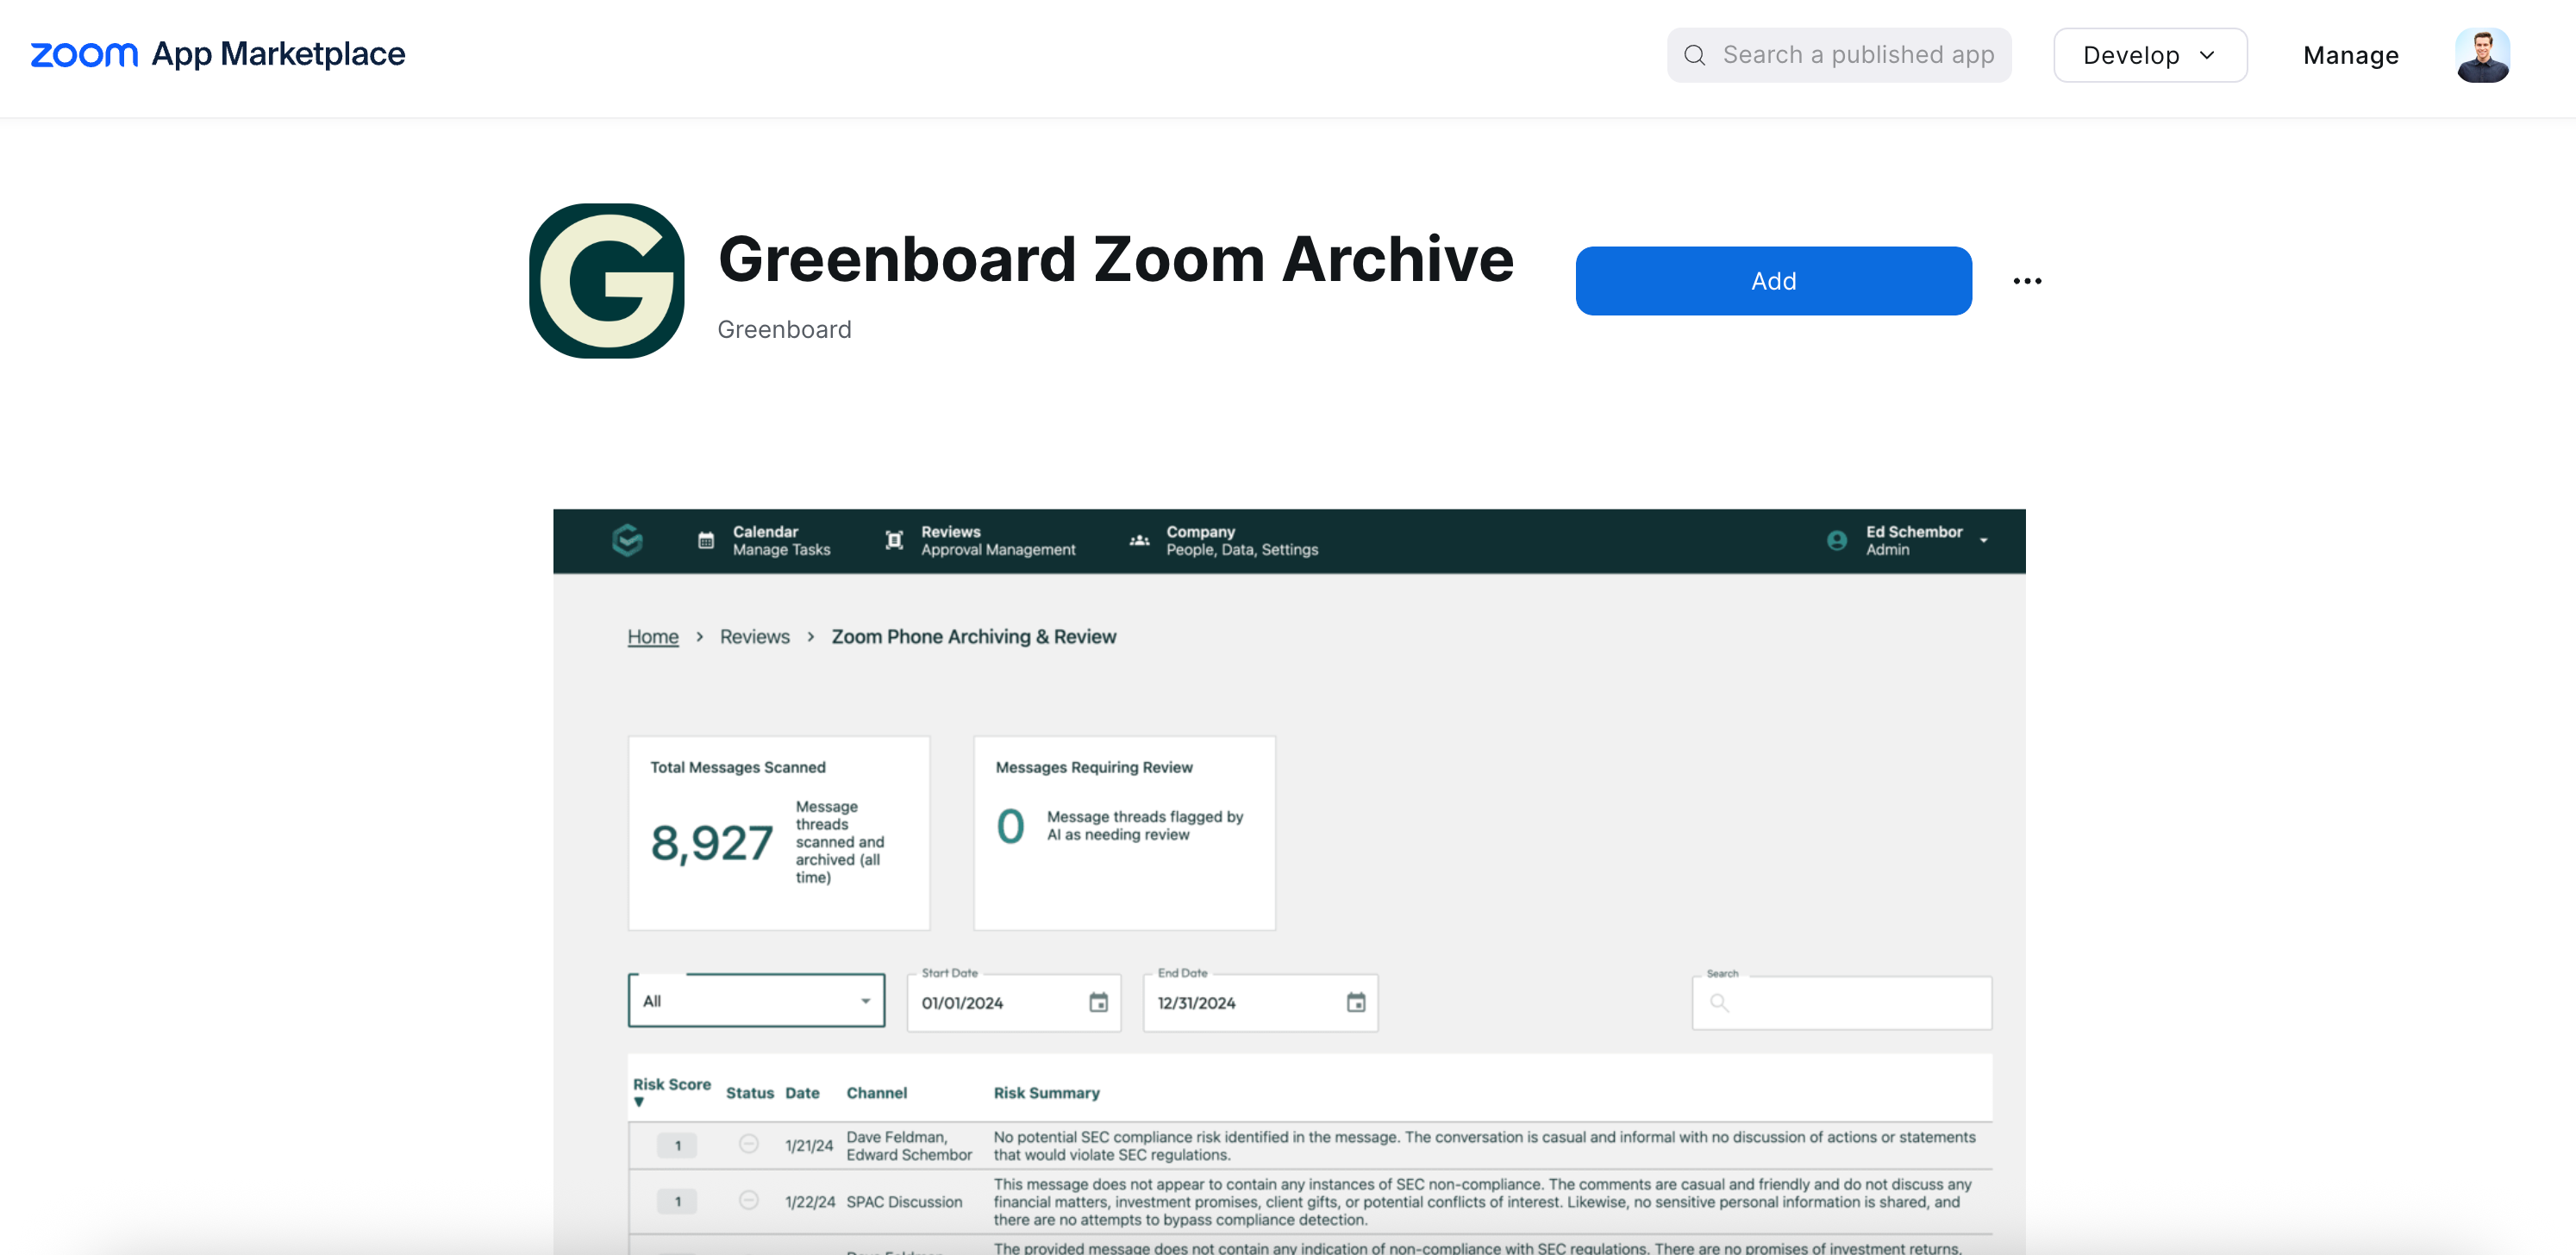This screenshot has height=1255, width=2576.
Task: Expand the Develop dropdown
Action: [x=2150, y=55]
